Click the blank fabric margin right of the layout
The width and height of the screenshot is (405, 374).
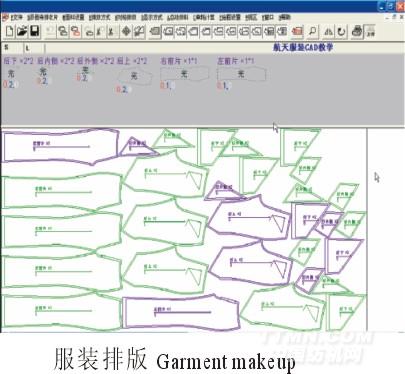click(x=386, y=230)
